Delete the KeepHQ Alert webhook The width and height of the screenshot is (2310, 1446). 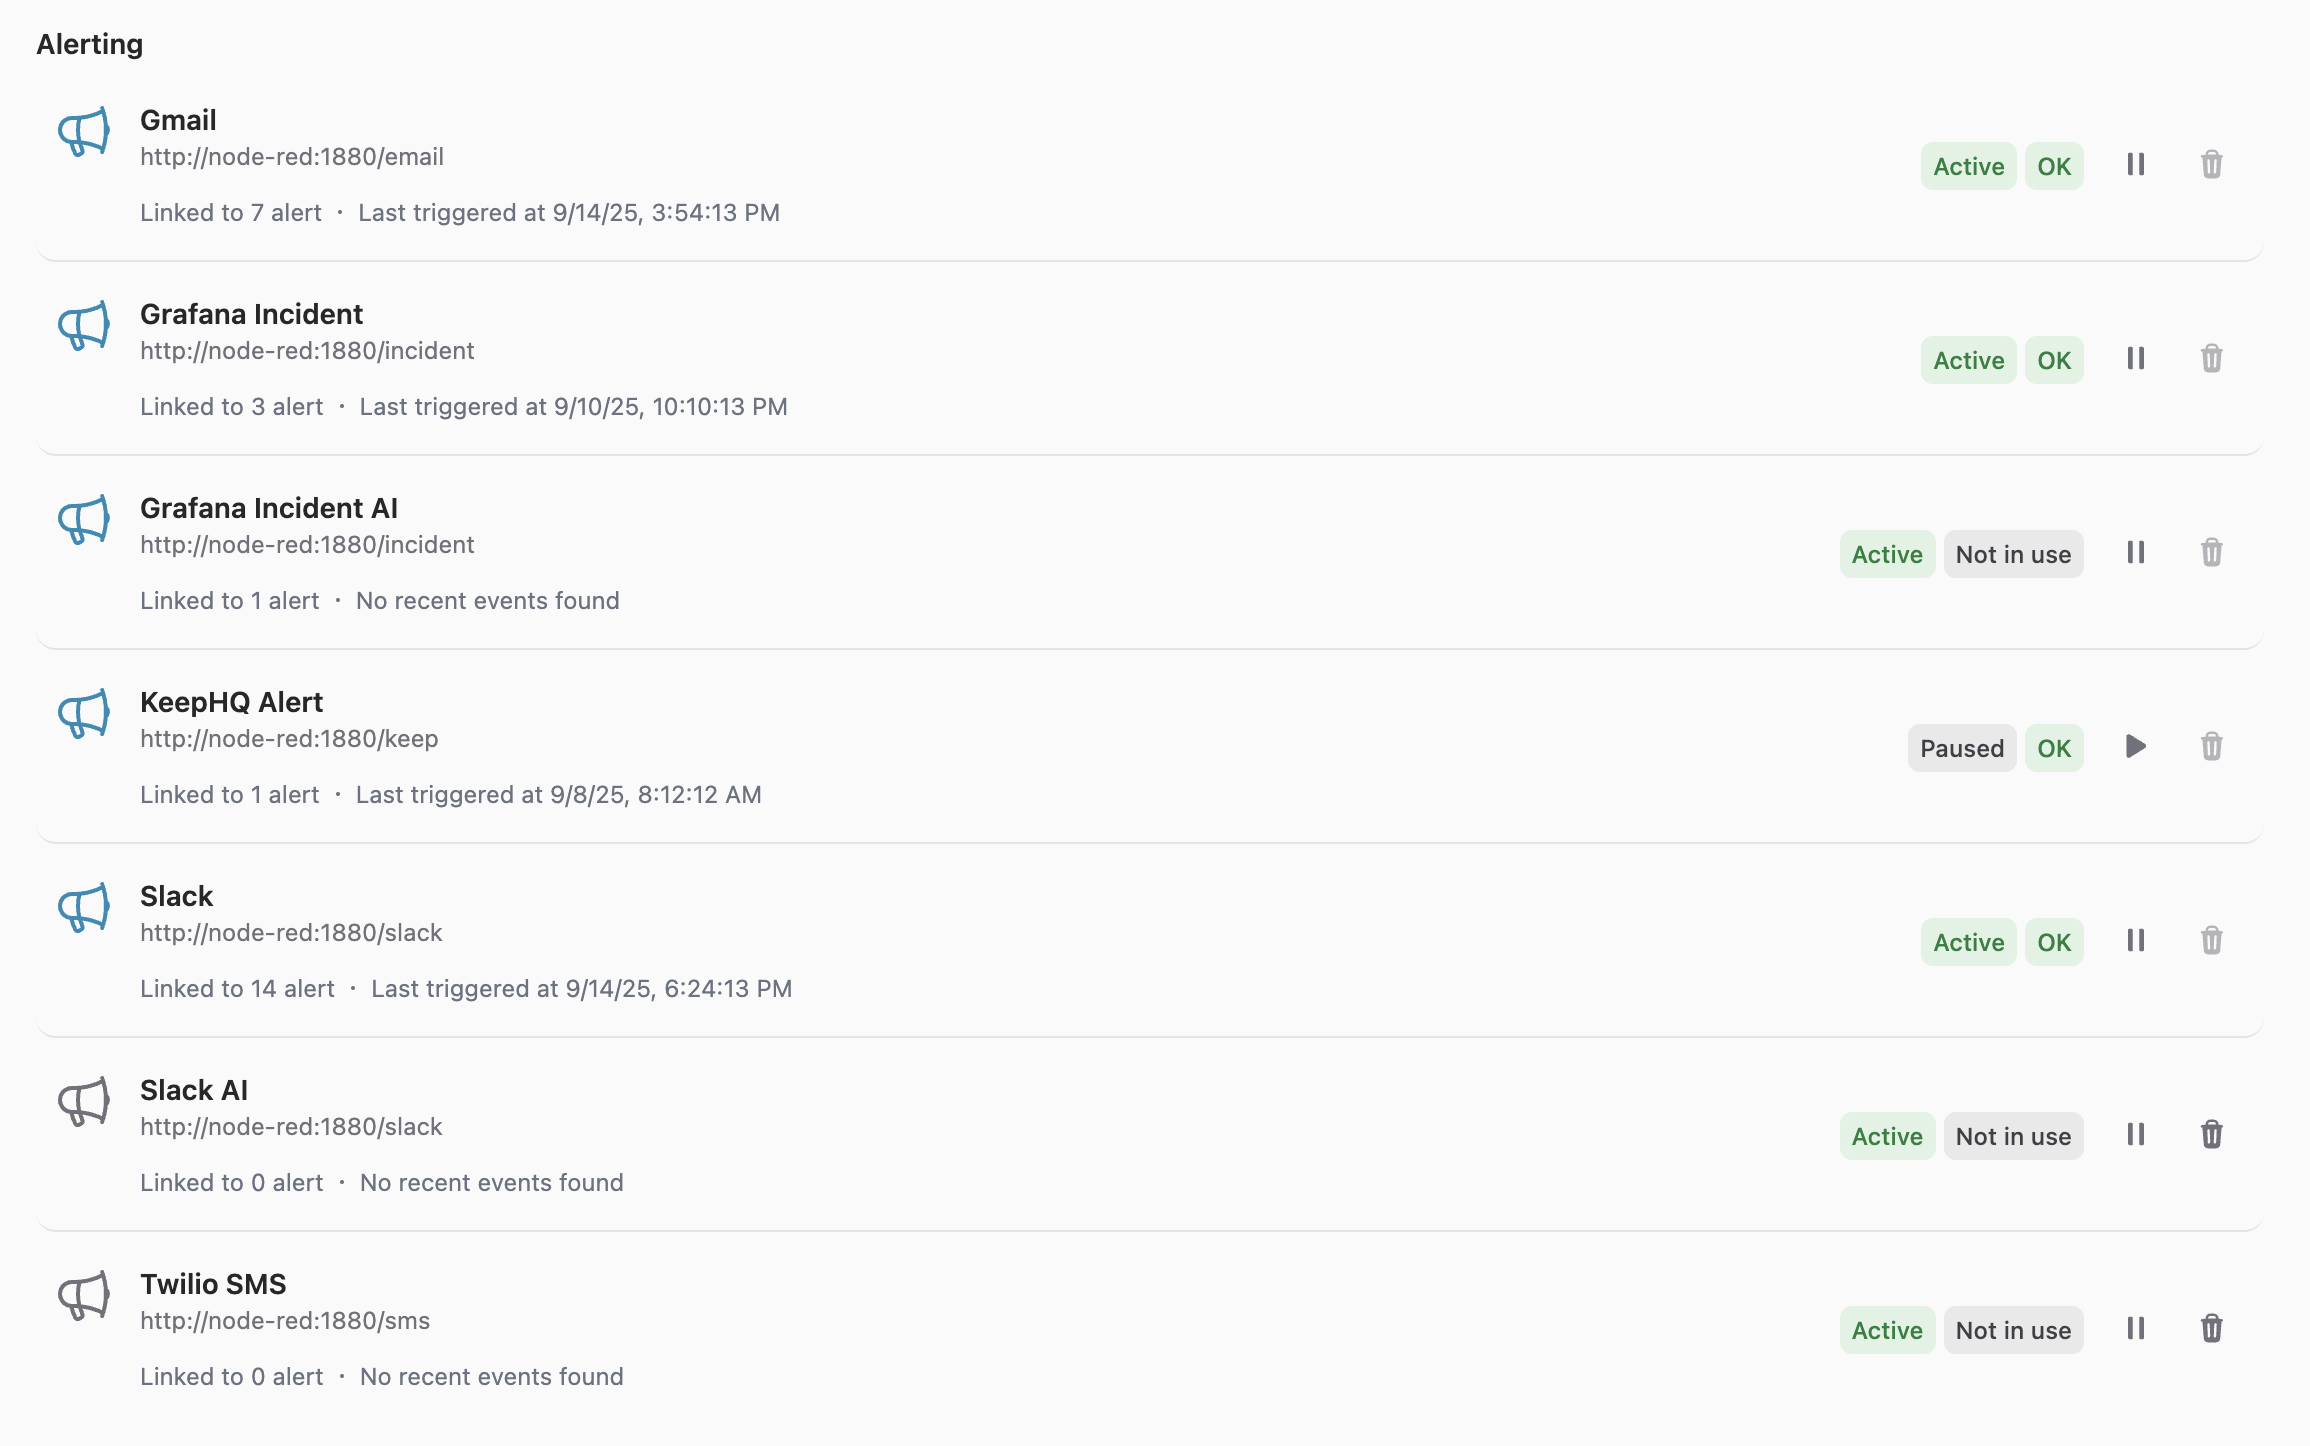[2211, 747]
